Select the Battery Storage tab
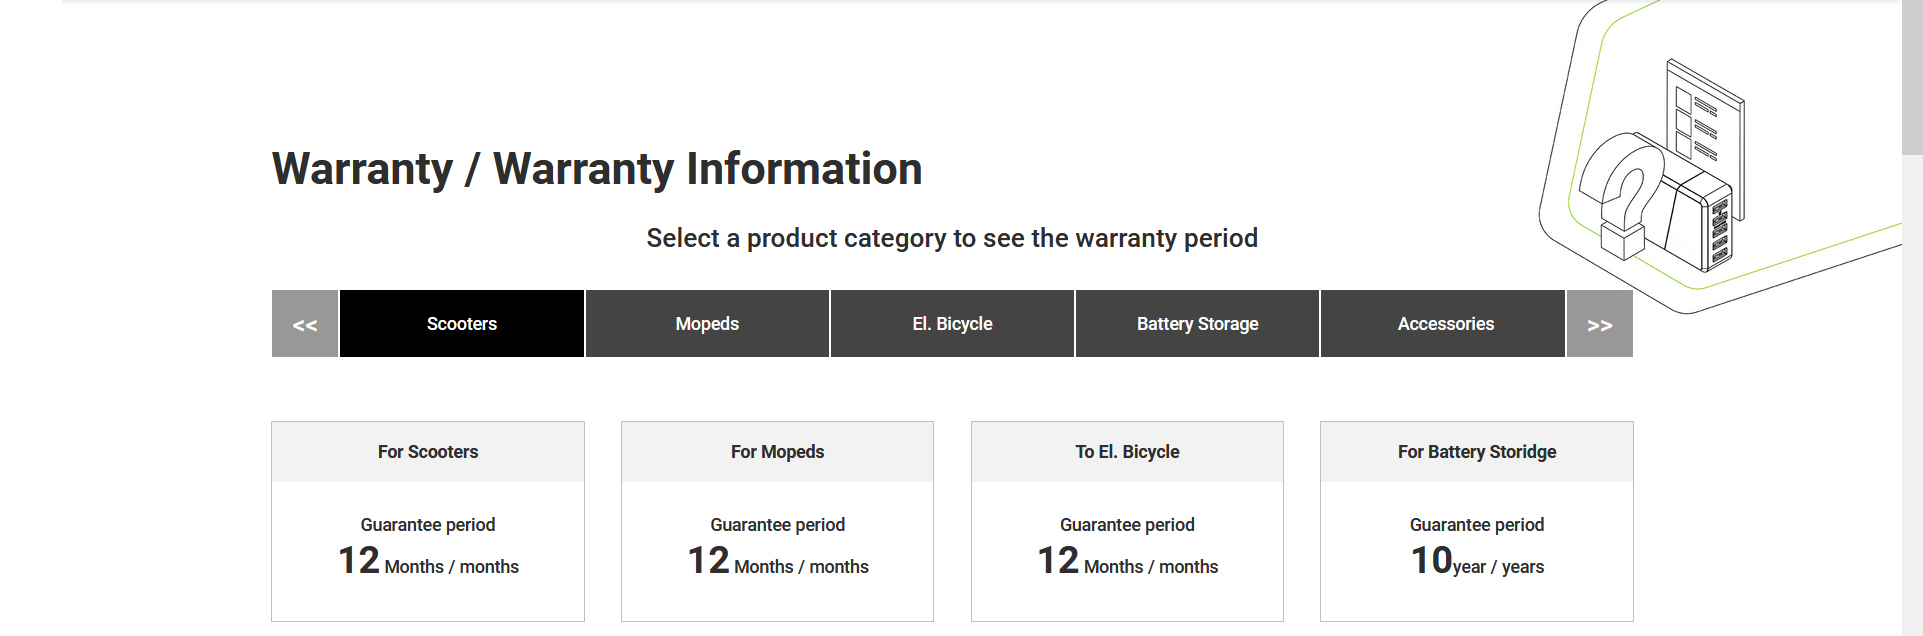The width and height of the screenshot is (1923, 636). [x=1197, y=324]
